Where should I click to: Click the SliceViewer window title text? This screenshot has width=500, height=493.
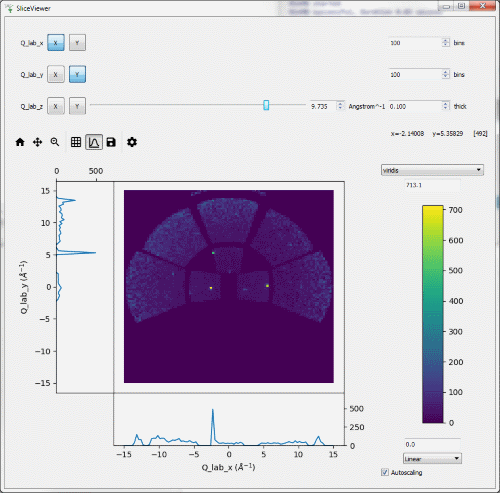(x=34, y=8)
